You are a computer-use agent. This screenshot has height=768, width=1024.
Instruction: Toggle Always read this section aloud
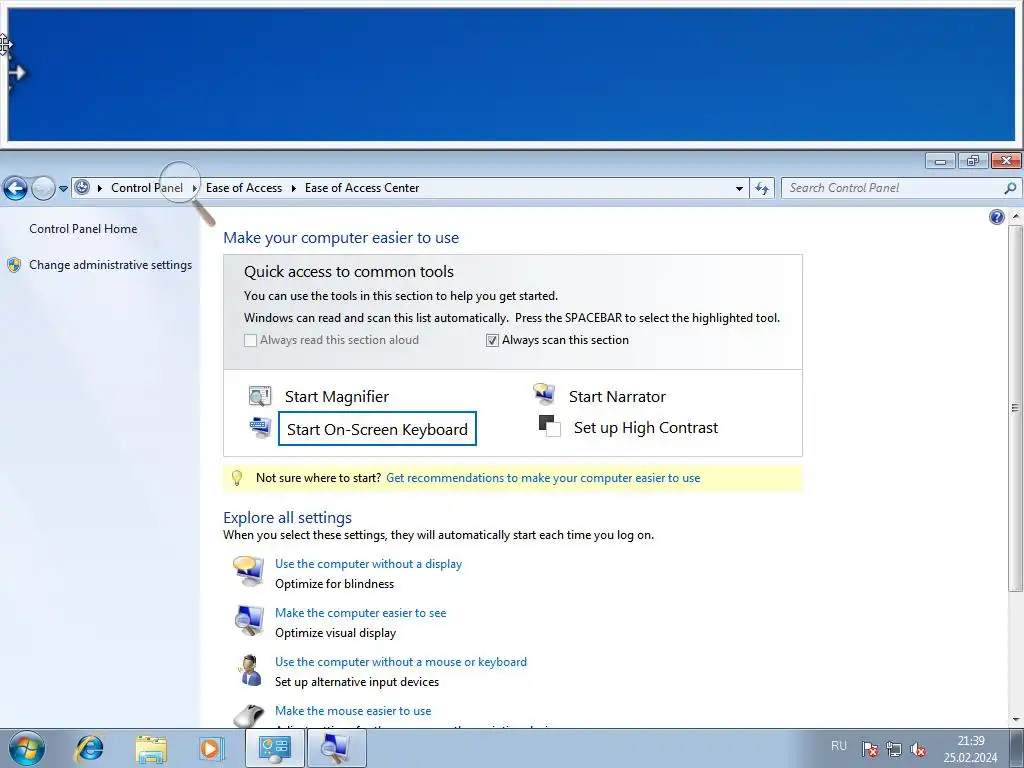point(250,340)
